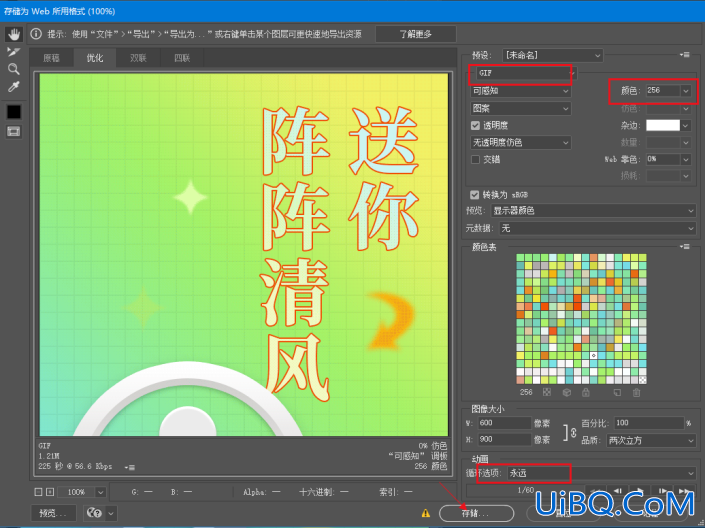This screenshot has width=705, height=528.
Task: Jump to last animation frame
Action: 685,491
